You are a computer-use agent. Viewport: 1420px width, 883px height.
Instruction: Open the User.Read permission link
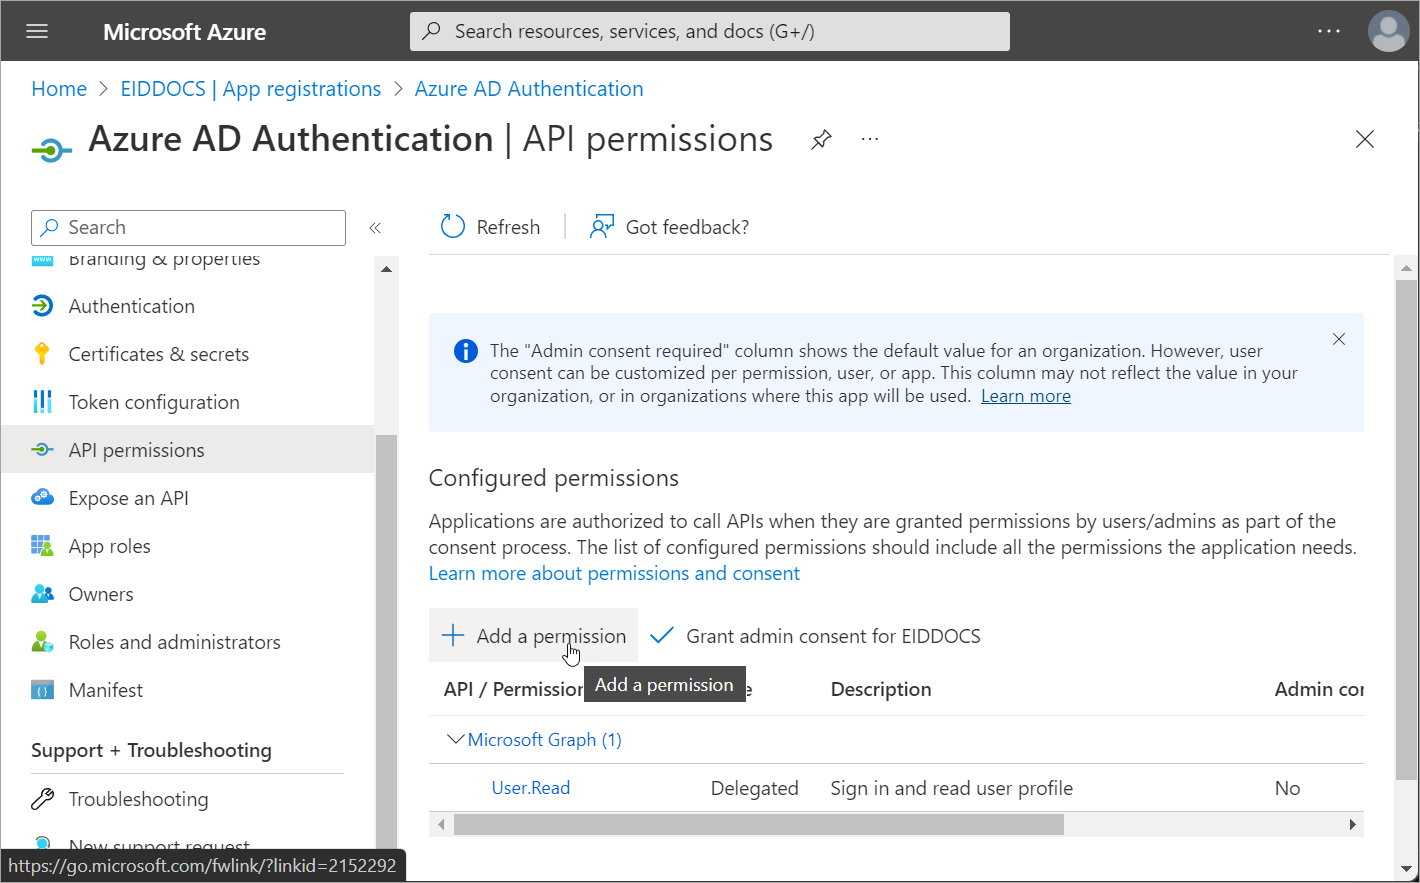coord(530,787)
